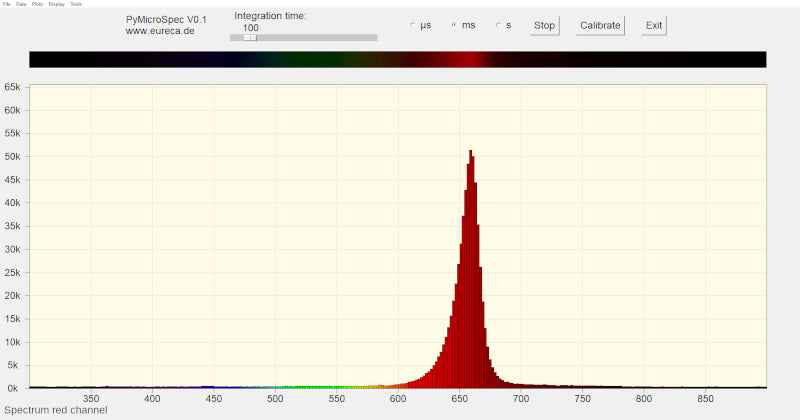The width and height of the screenshot is (800, 420).
Task: Open the Display menu
Action: tap(56, 4)
